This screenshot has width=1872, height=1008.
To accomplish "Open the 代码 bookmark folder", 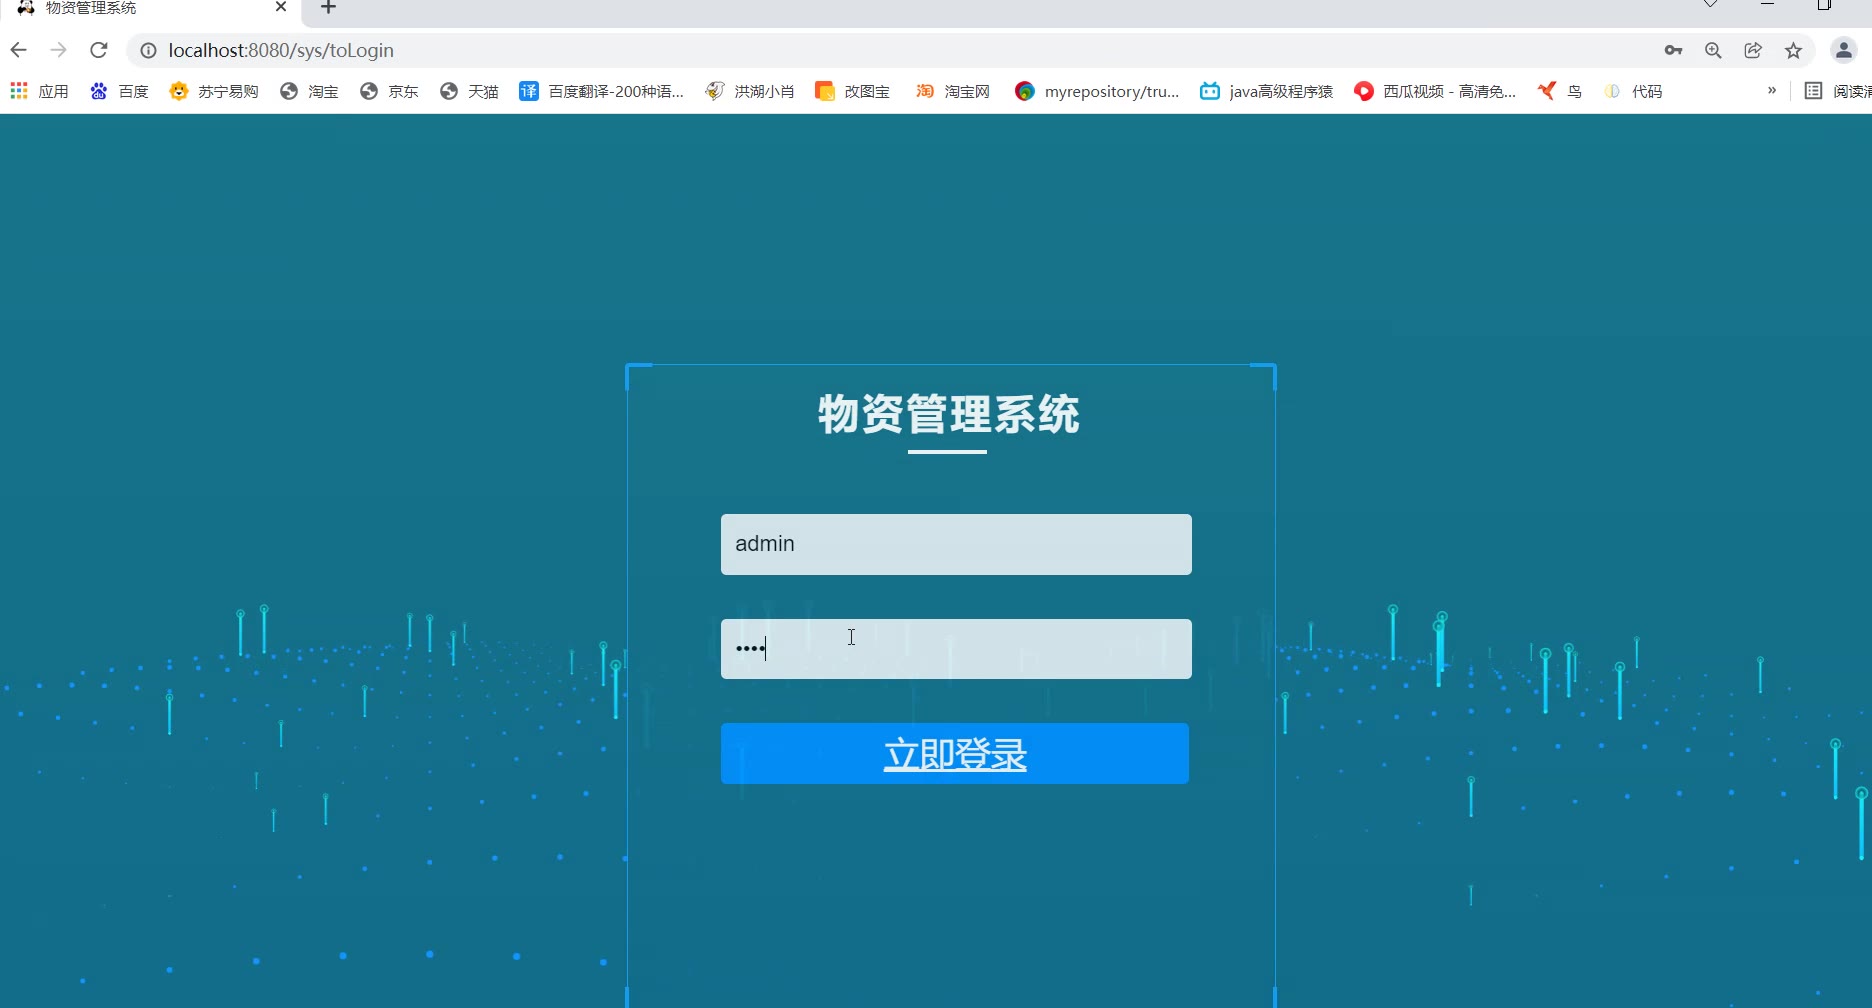I will (1633, 91).
